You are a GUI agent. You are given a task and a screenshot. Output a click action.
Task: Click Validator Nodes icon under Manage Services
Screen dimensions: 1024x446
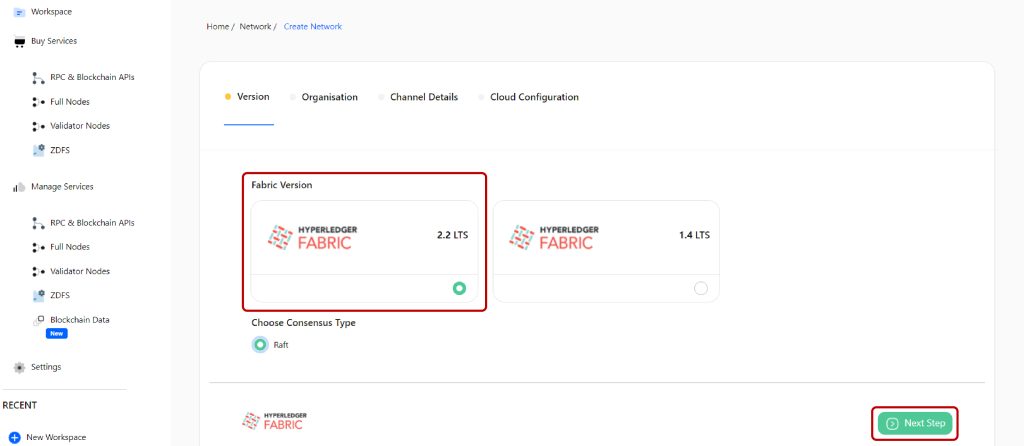point(39,271)
